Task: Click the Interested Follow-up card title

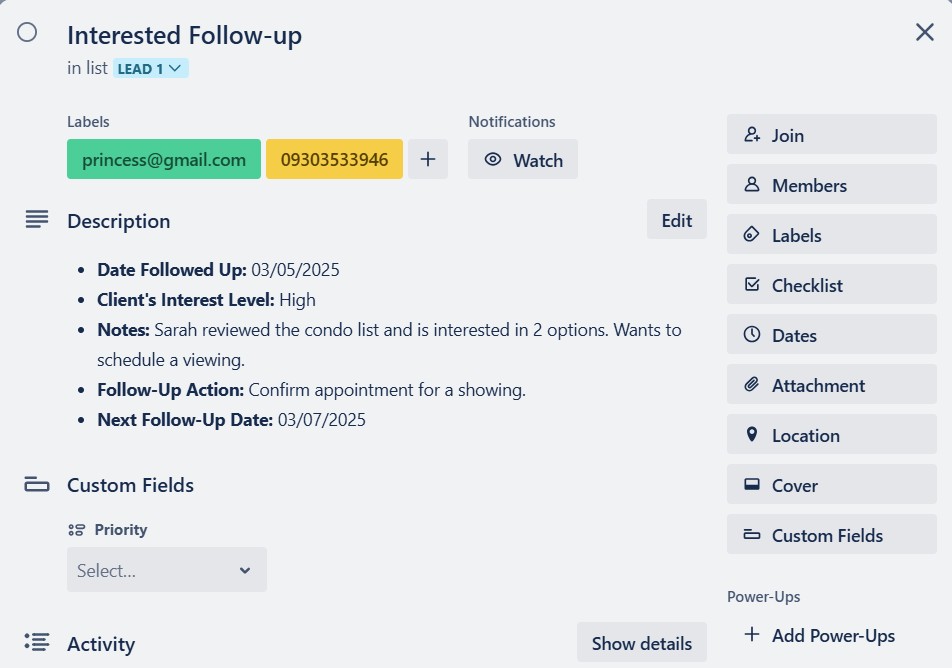Action: [184, 35]
